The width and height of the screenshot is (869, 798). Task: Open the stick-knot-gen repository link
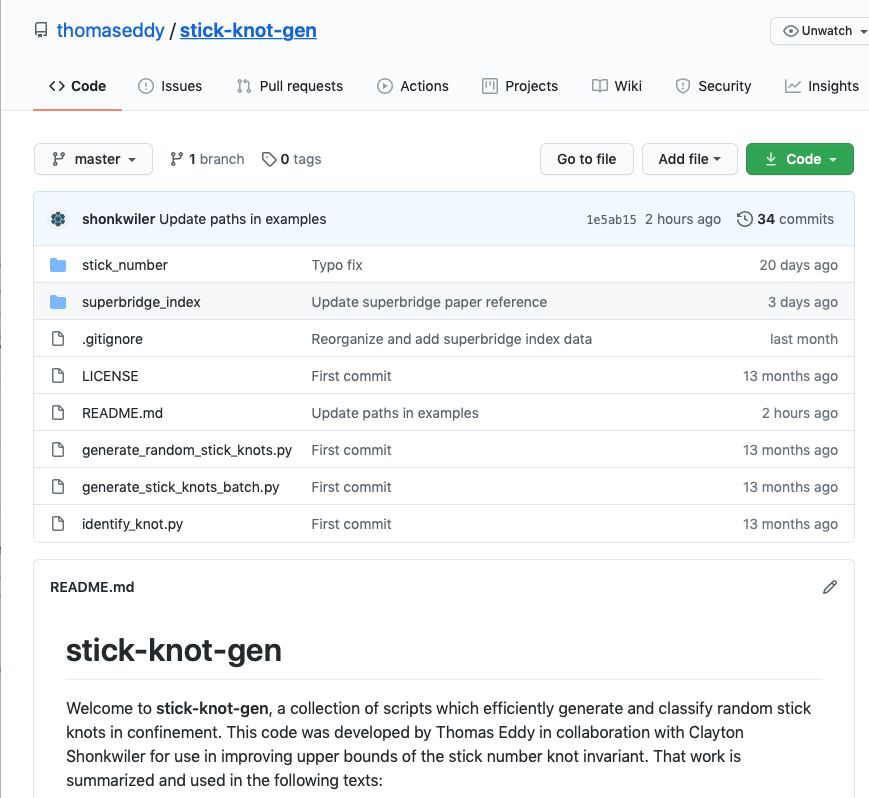(x=248, y=30)
